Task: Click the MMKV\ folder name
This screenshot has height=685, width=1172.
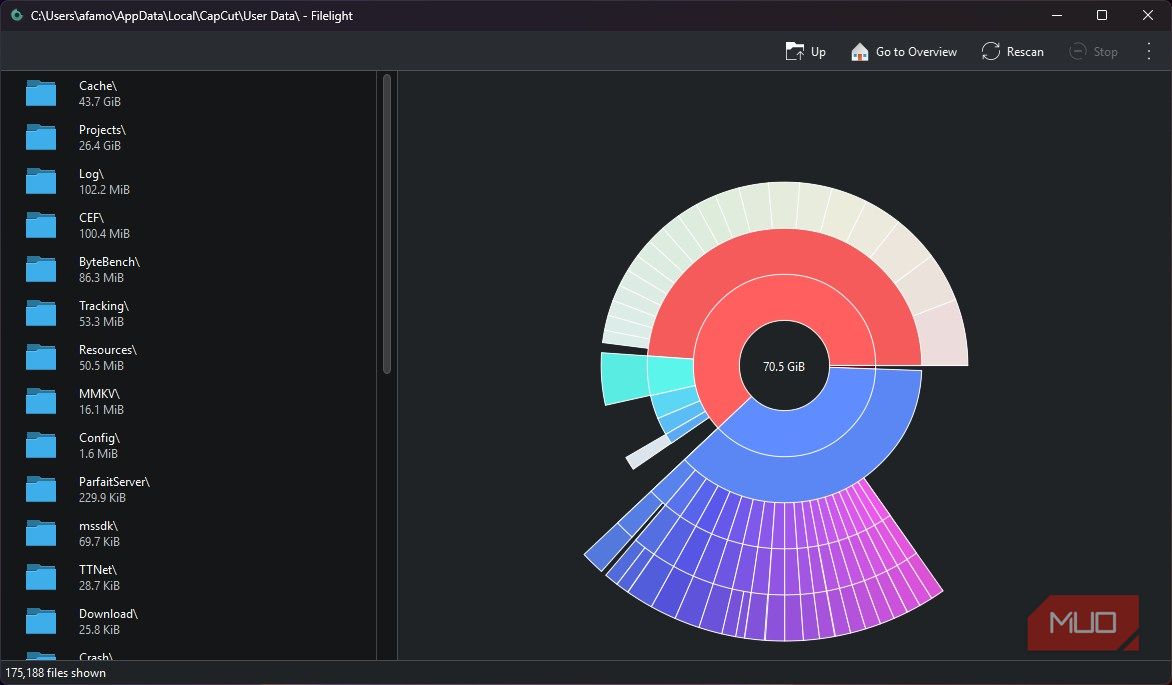Action: pos(99,394)
